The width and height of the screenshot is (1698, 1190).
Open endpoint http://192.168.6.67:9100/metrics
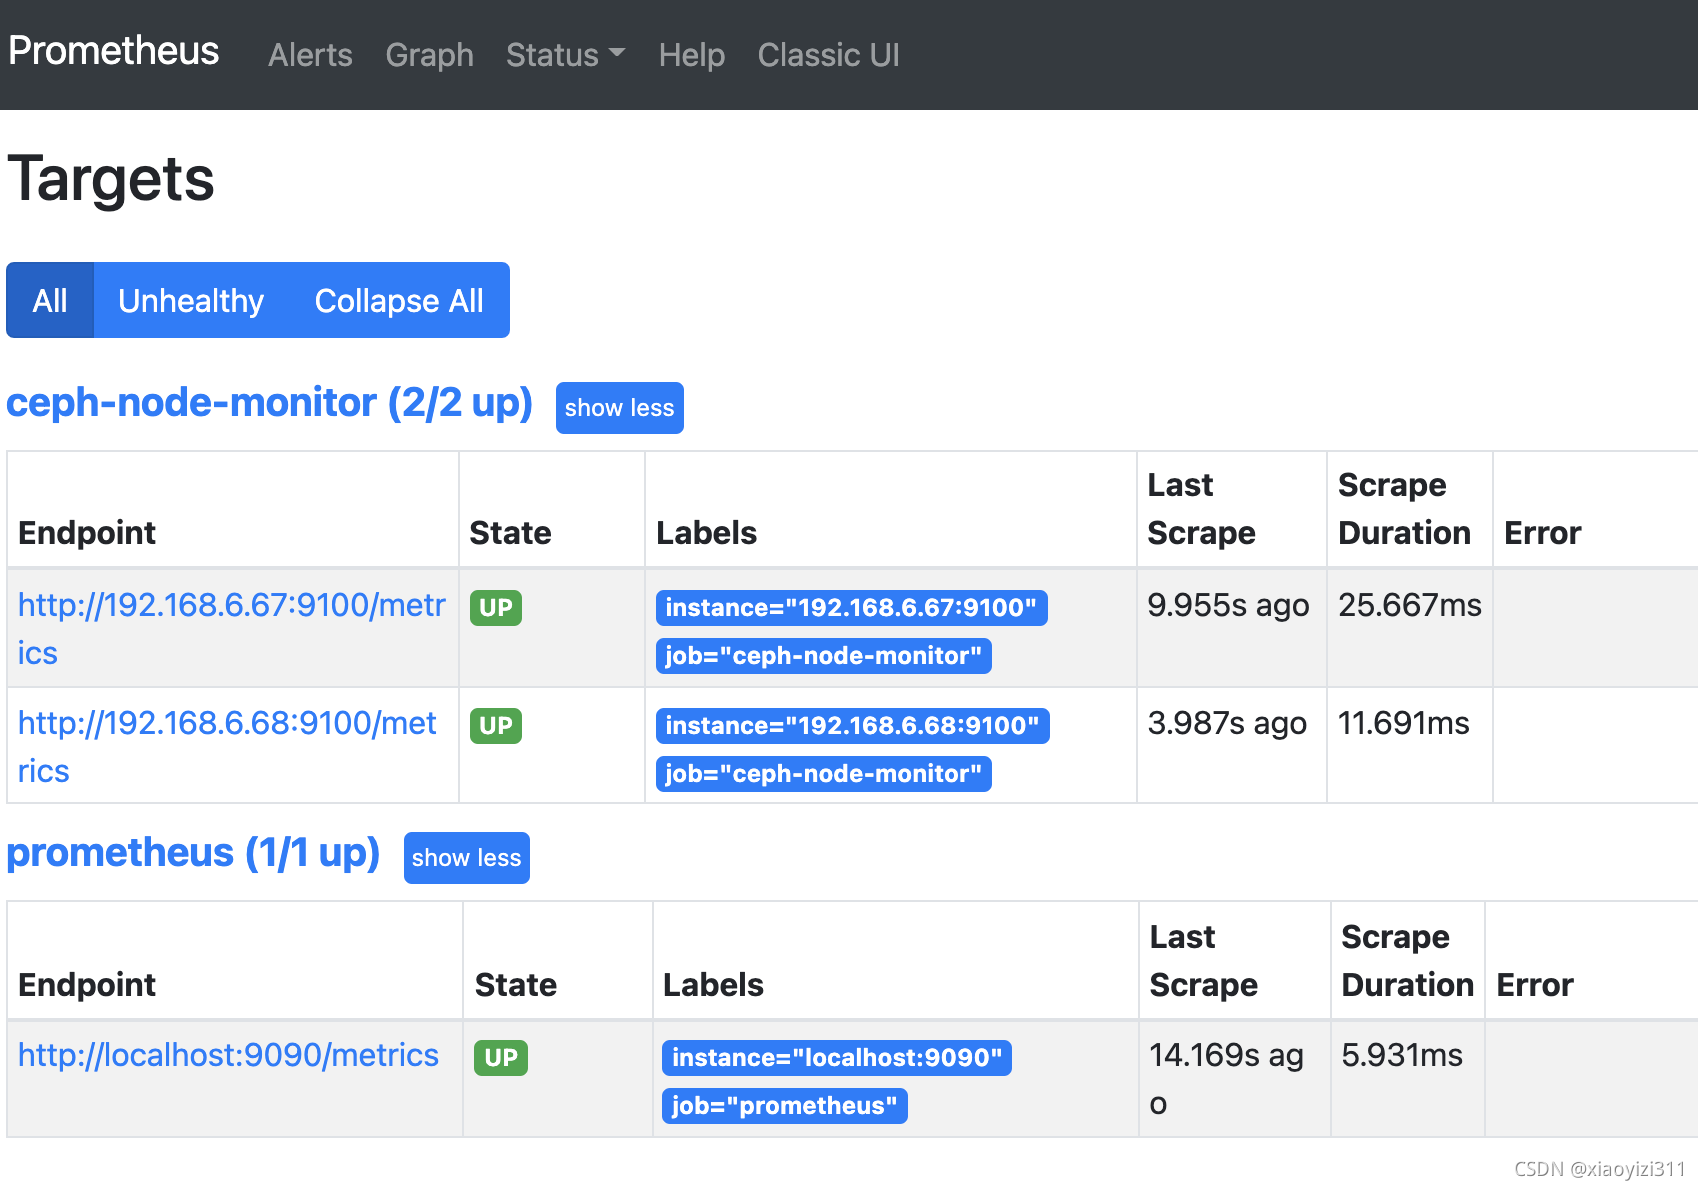click(231, 629)
